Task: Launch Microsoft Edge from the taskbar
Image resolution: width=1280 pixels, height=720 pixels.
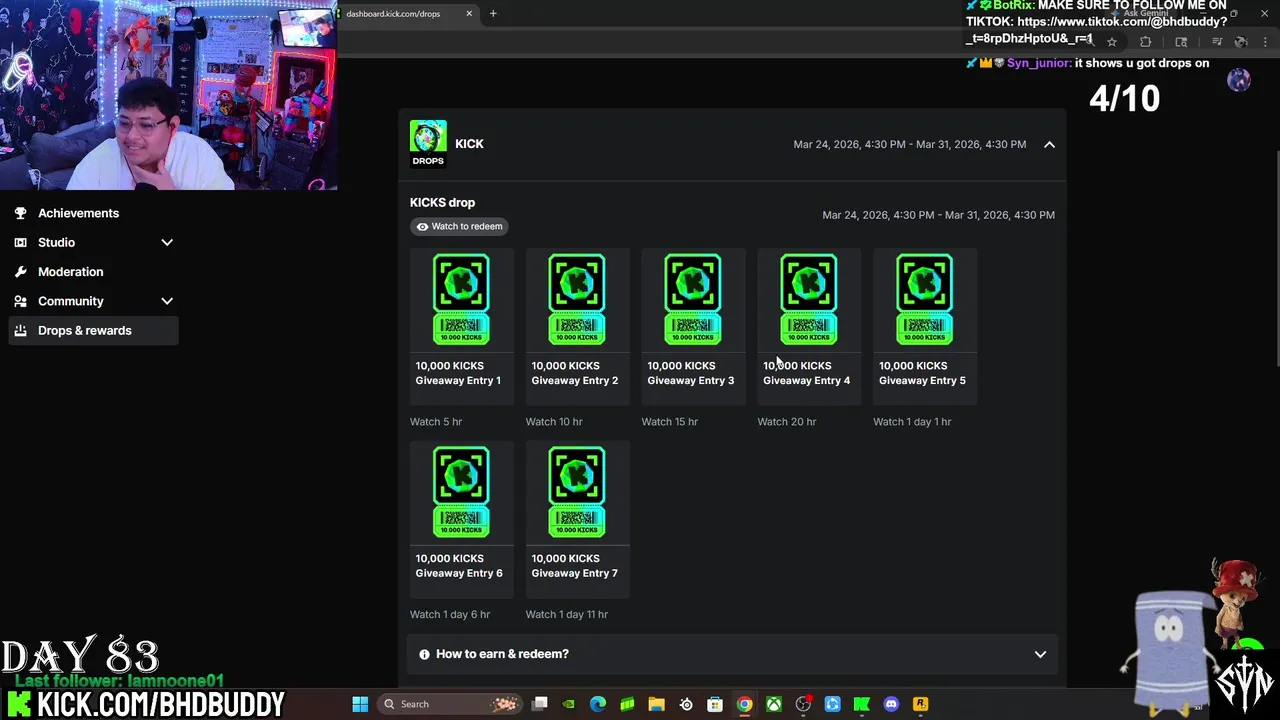Action: (x=598, y=704)
